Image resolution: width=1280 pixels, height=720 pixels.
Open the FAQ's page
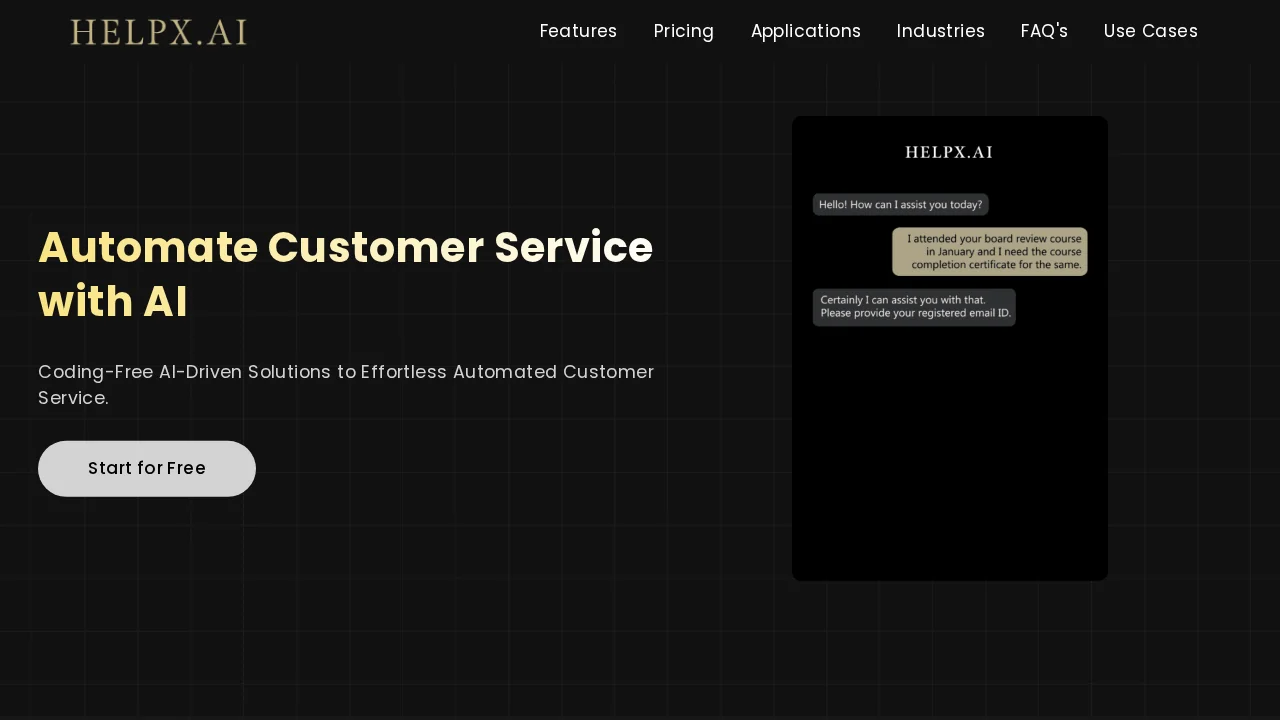point(1044,31)
